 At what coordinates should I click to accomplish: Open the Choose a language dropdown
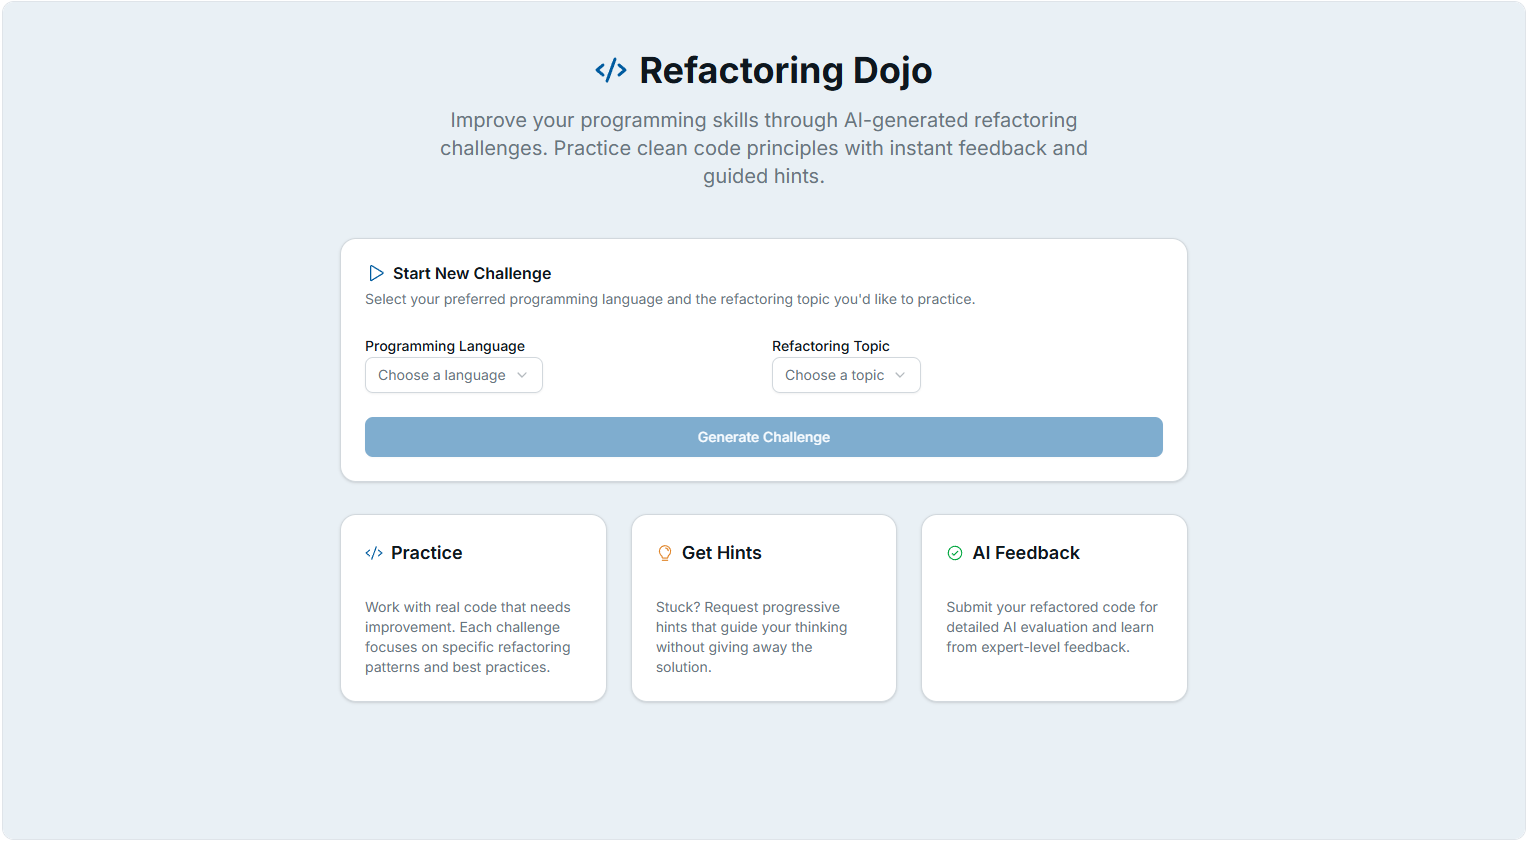(453, 375)
